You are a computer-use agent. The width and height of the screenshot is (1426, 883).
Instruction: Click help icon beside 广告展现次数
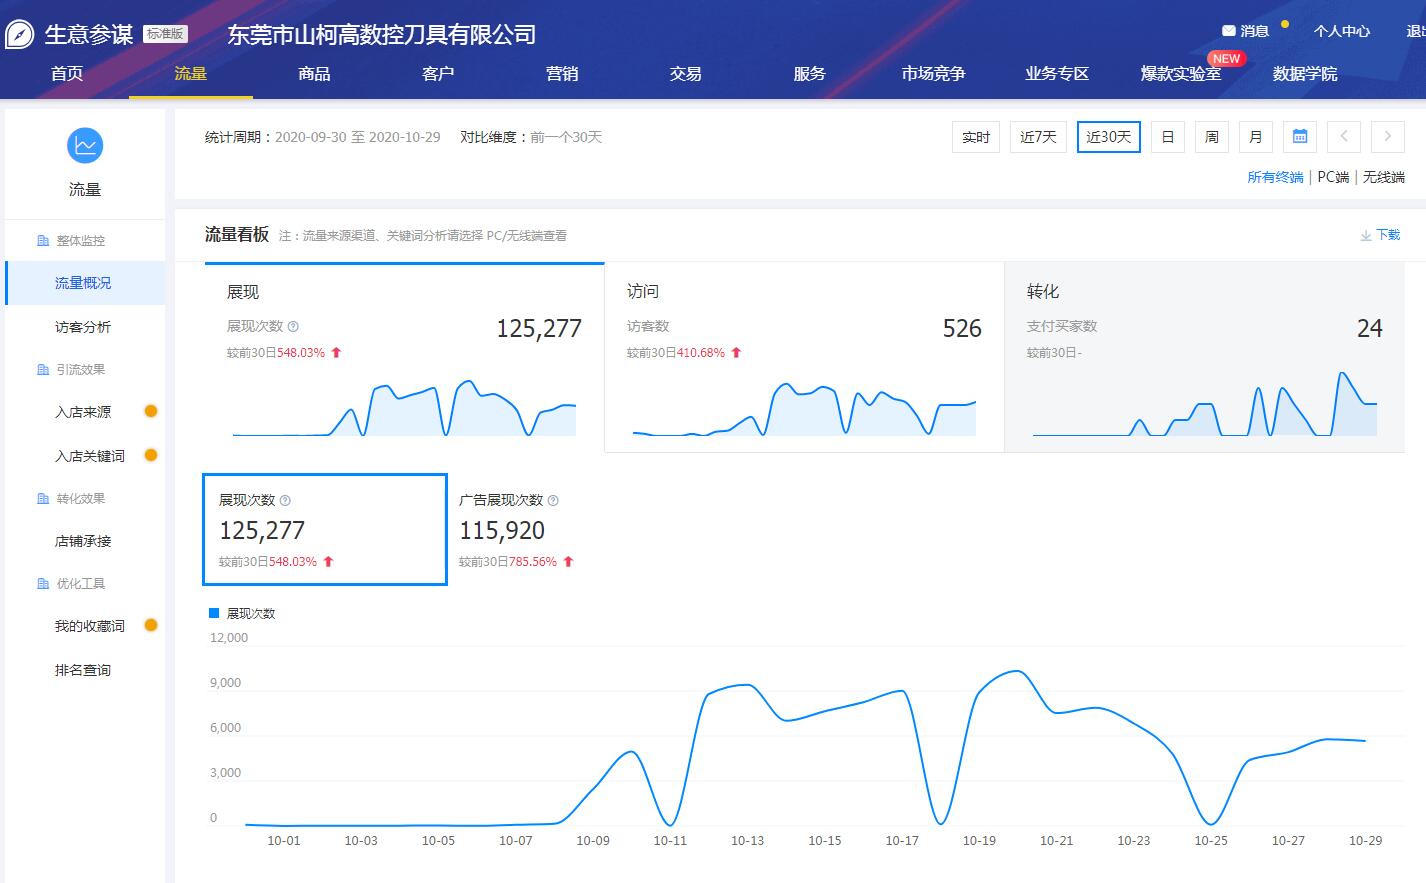553,501
